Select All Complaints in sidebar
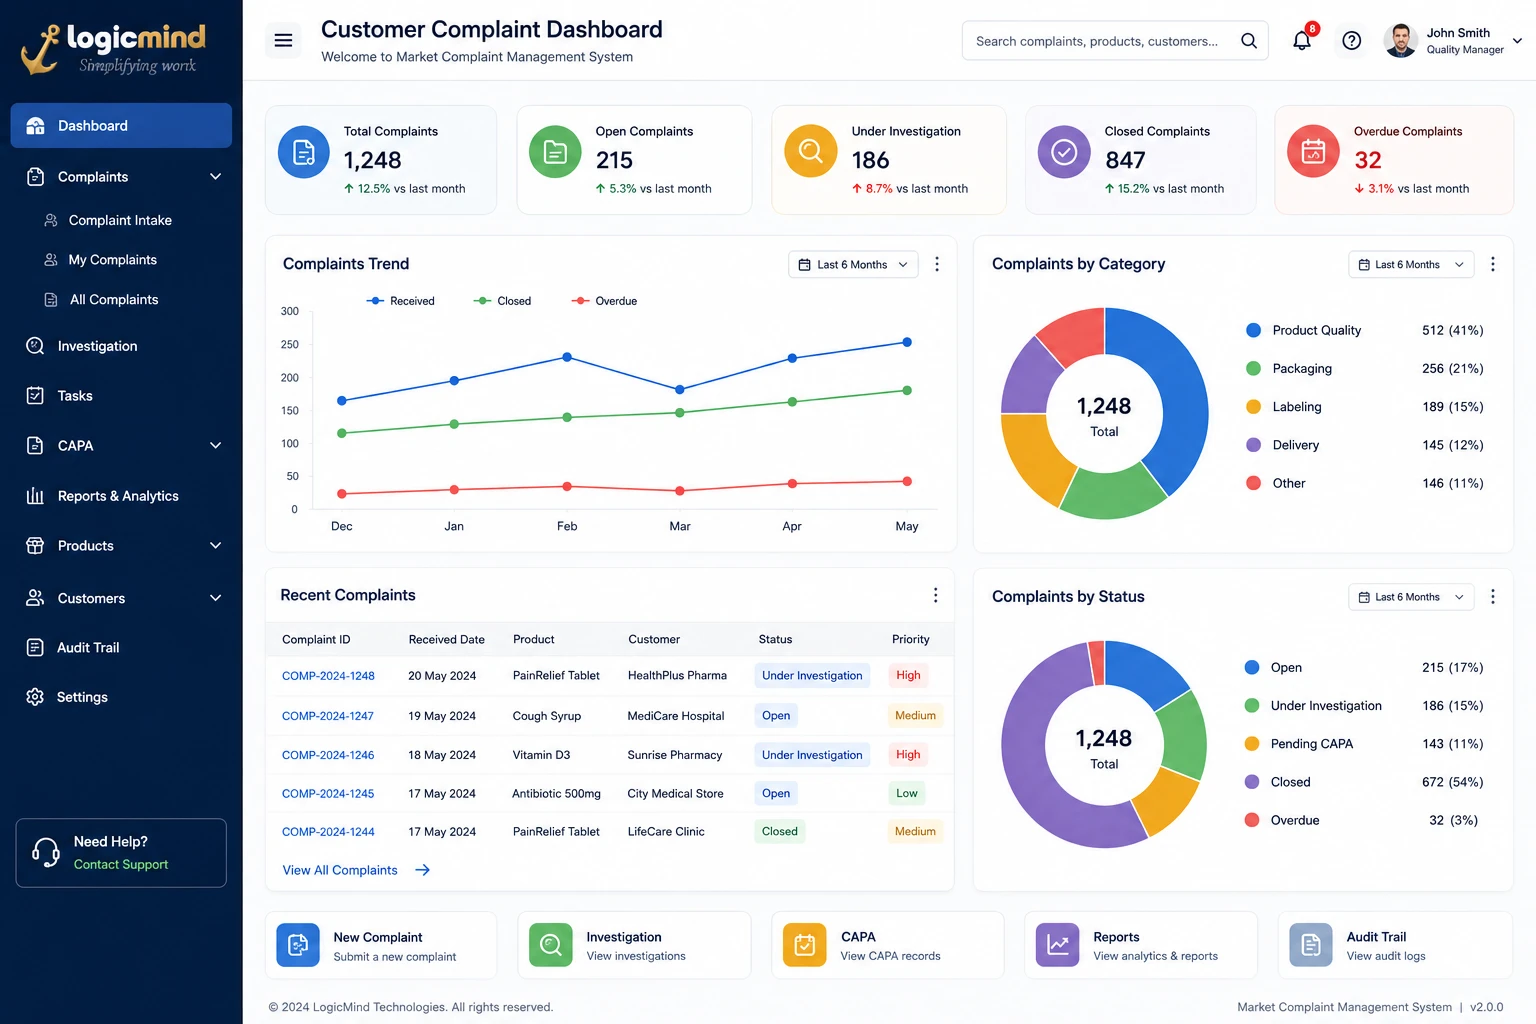Viewport: 1536px width, 1024px height. click(113, 300)
